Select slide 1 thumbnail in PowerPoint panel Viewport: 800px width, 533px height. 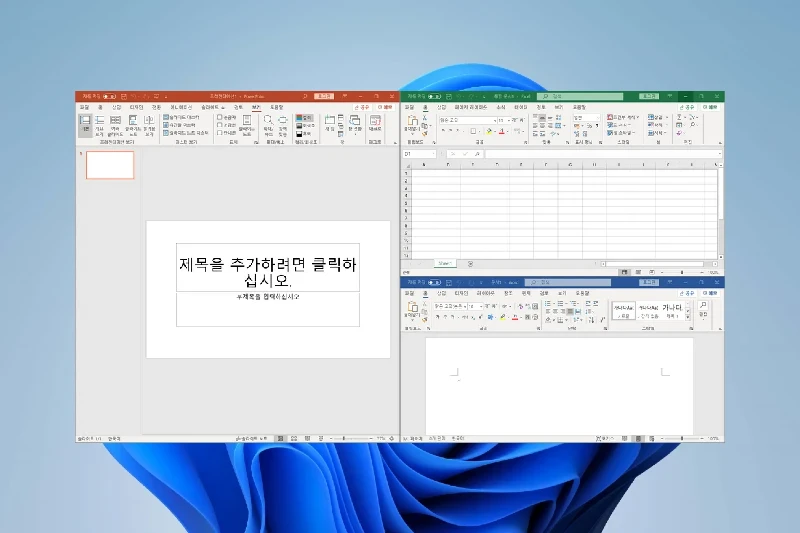[x=110, y=165]
